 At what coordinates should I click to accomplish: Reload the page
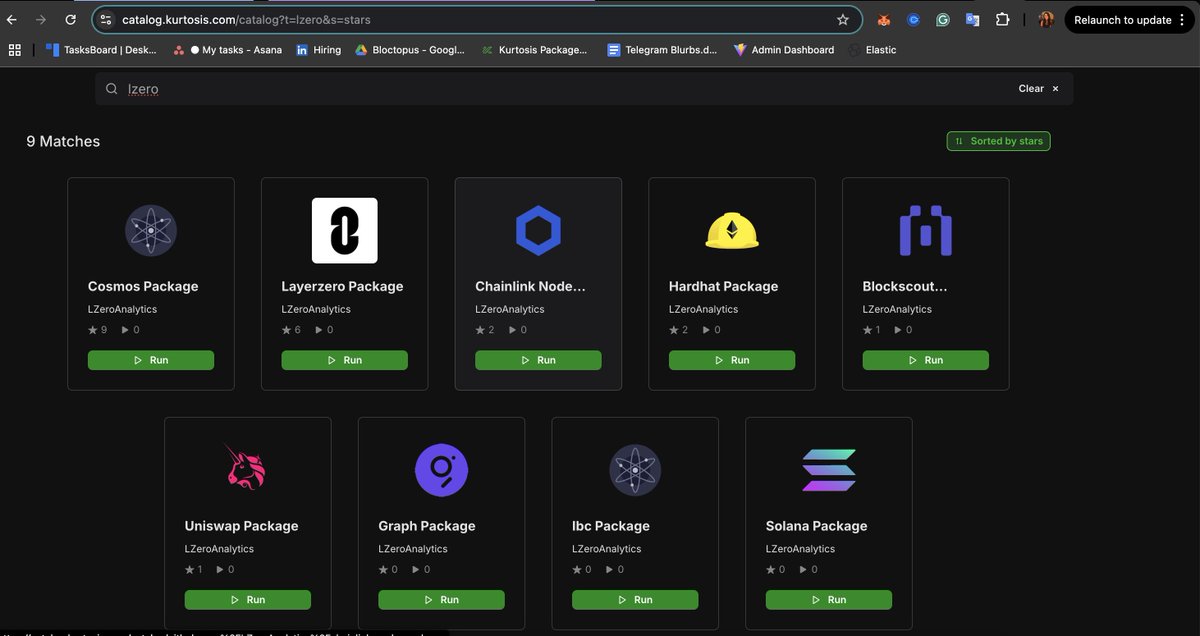[71, 19]
